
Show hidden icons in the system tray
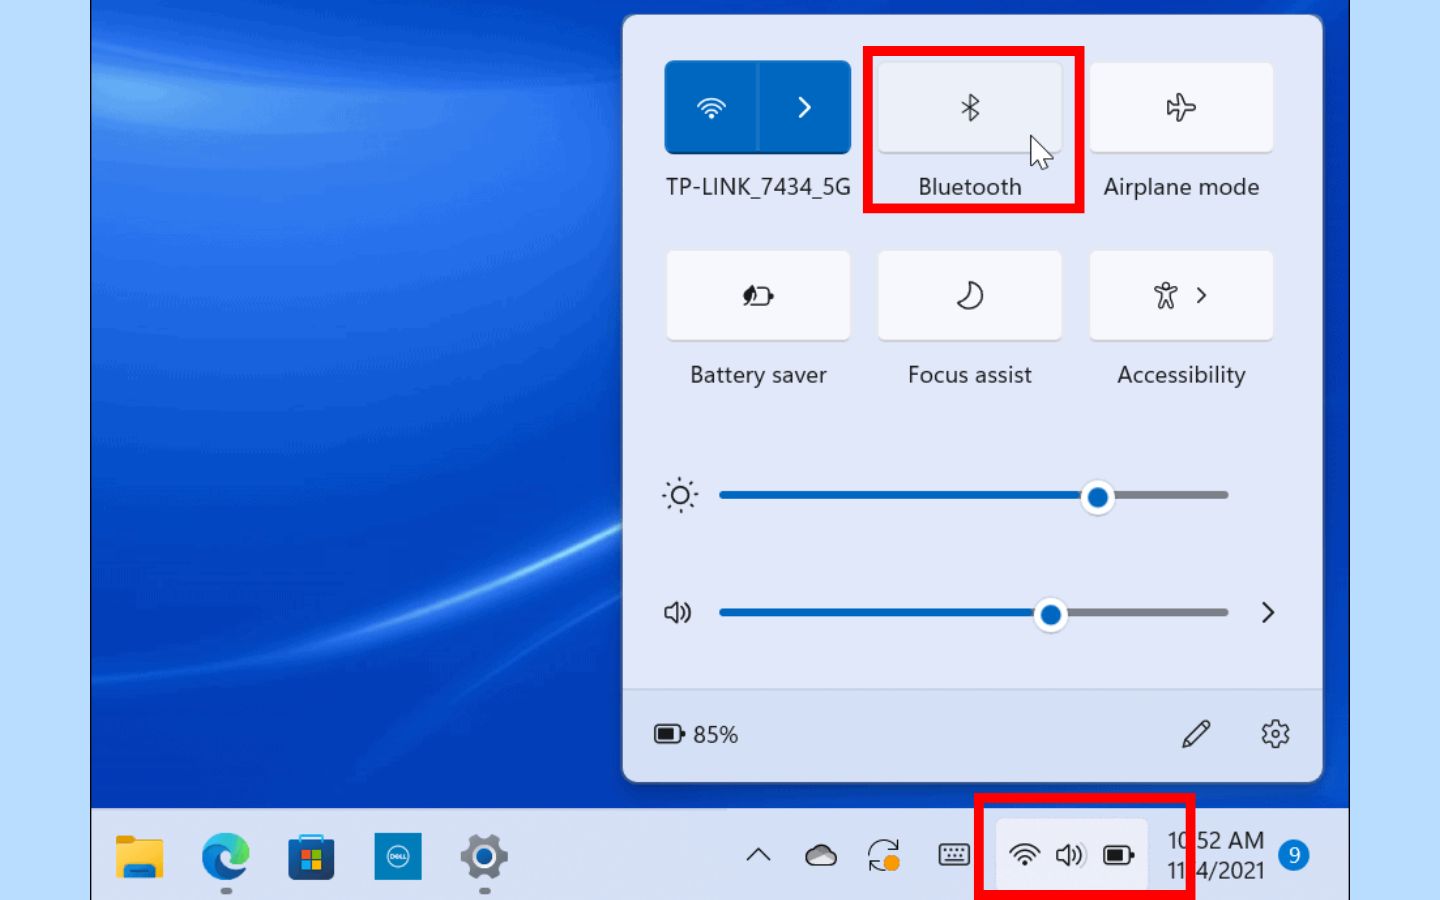(x=758, y=855)
